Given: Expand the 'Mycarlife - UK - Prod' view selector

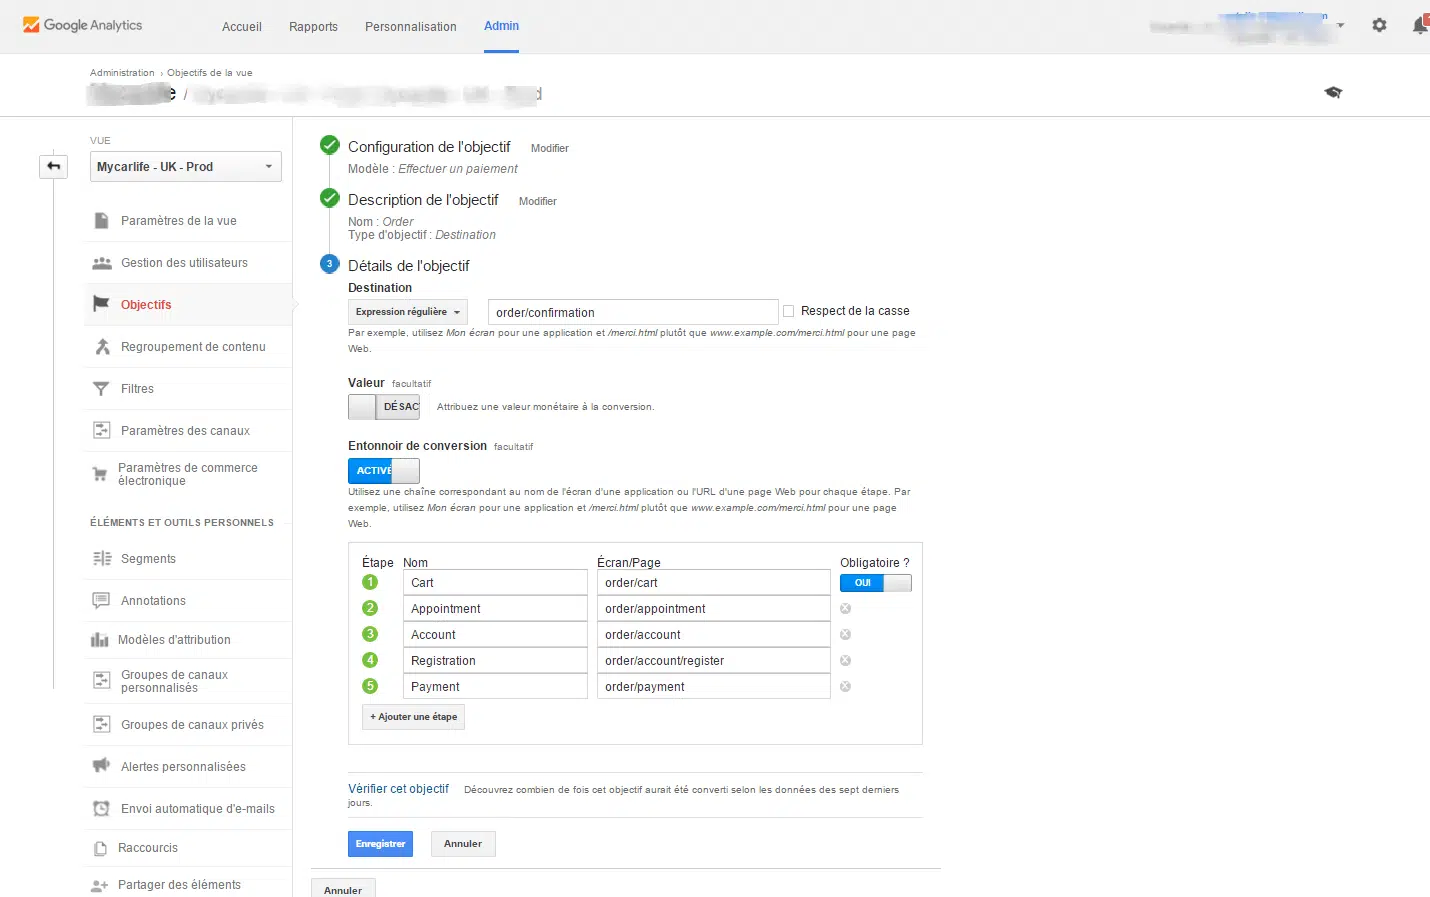Looking at the screenshot, I should [x=185, y=167].
